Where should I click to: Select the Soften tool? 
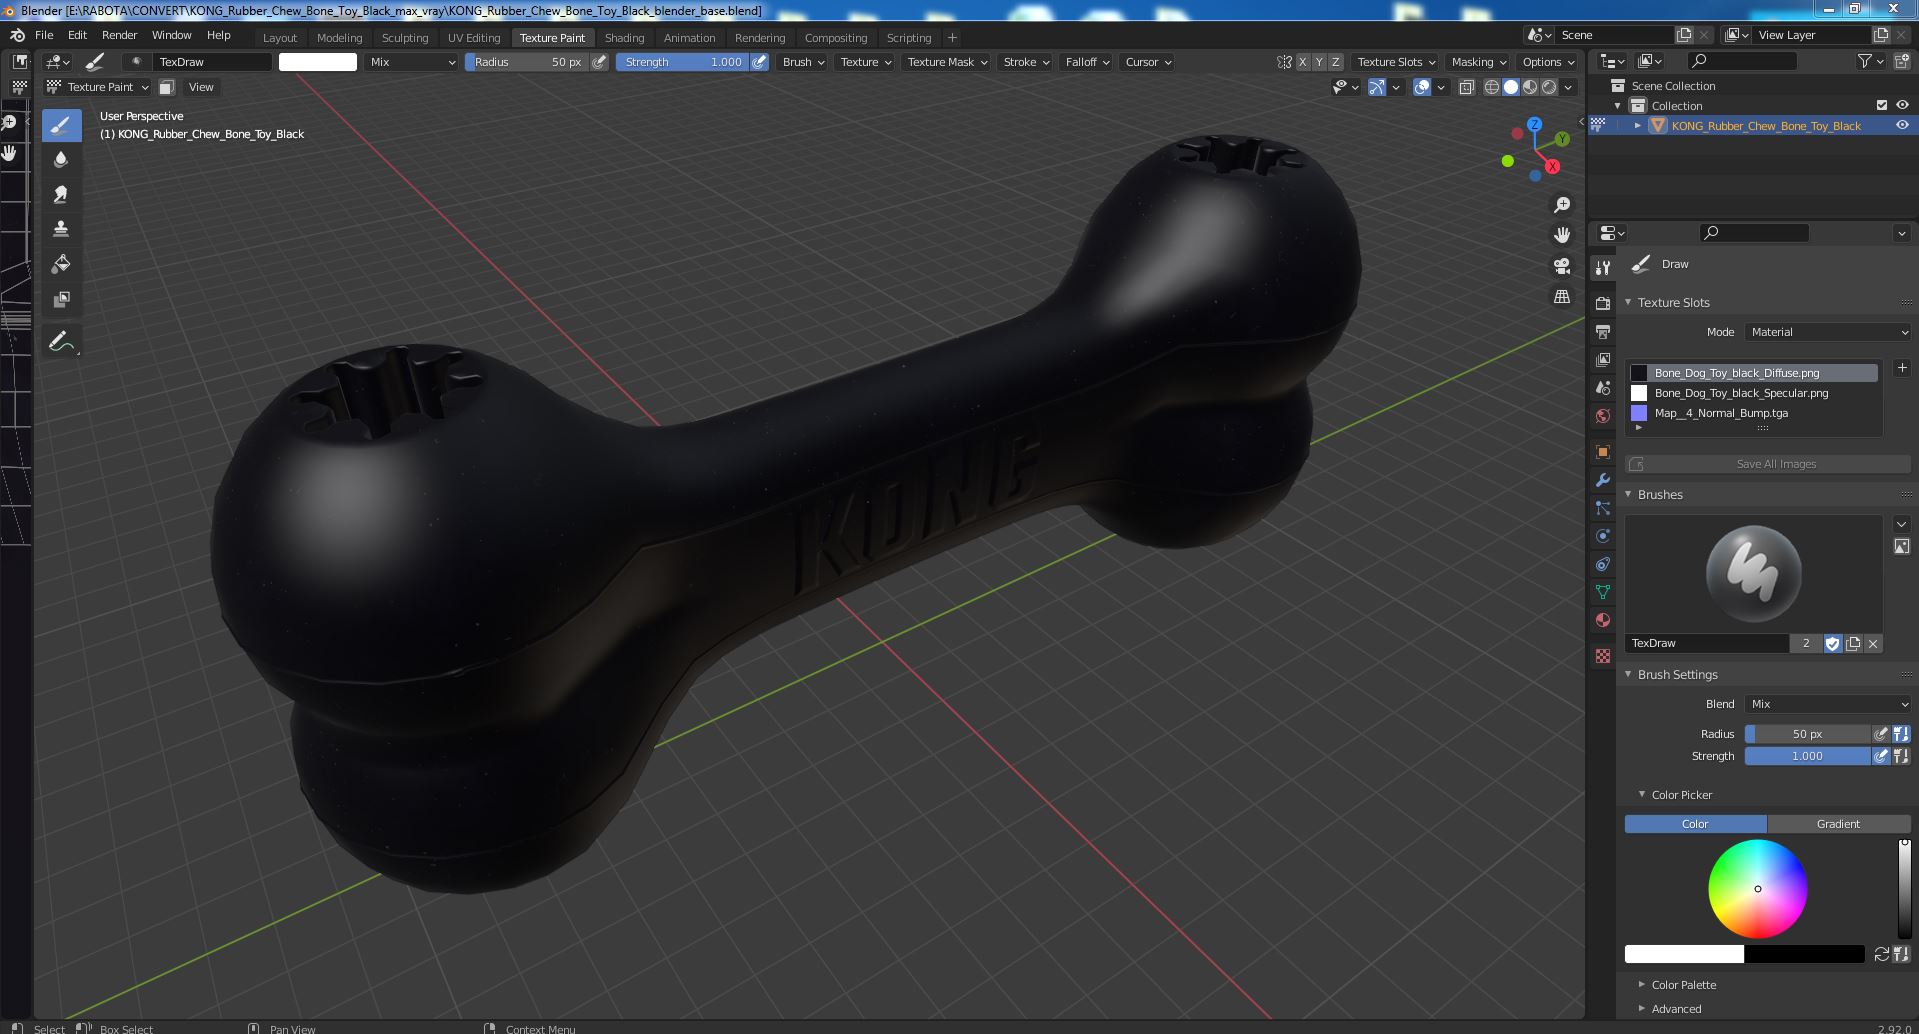pos(61,159)
